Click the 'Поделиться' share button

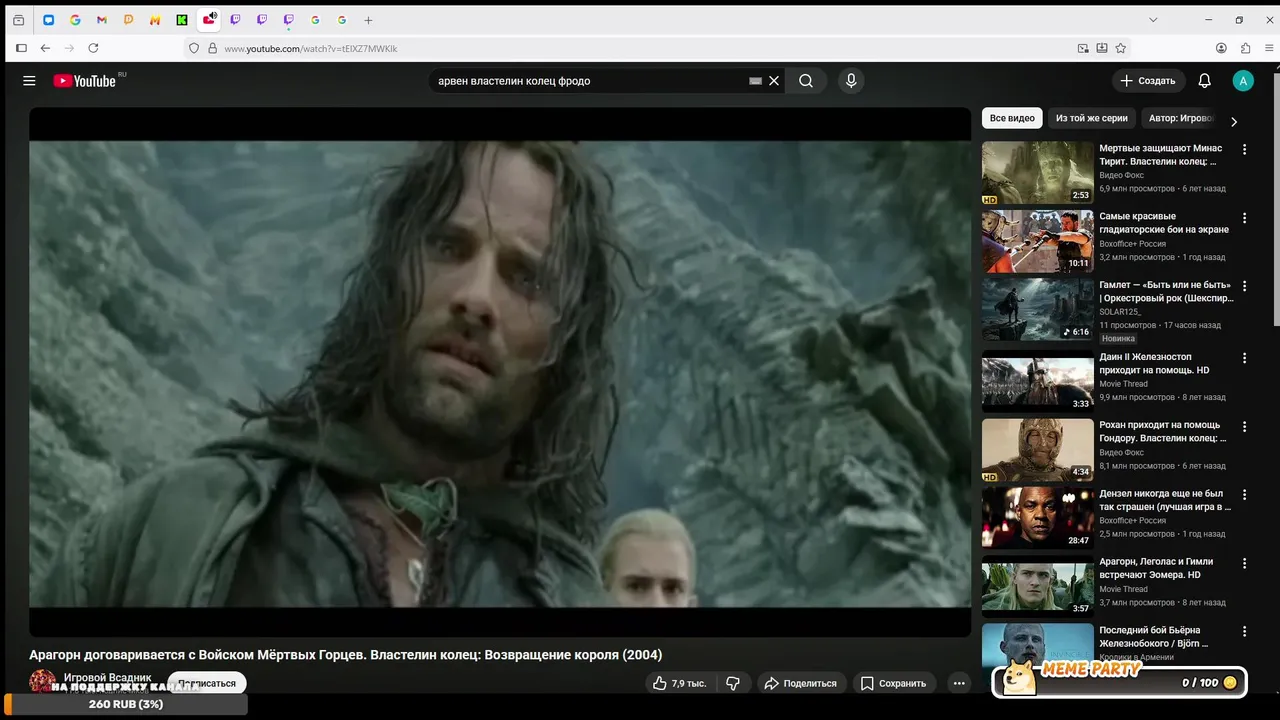pyautogui.click(x=800, y=683)
